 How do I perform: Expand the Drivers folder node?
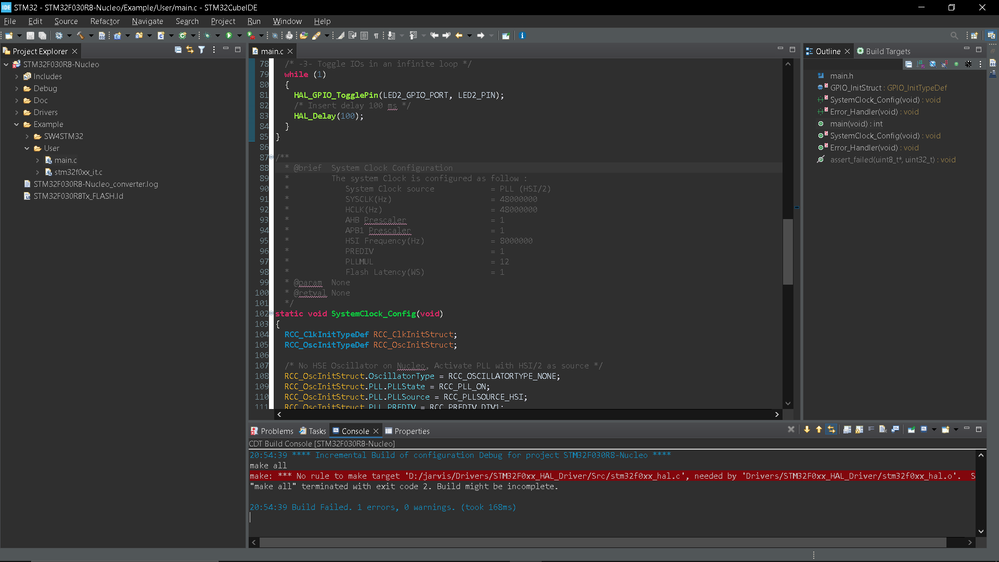pos(17,112)
